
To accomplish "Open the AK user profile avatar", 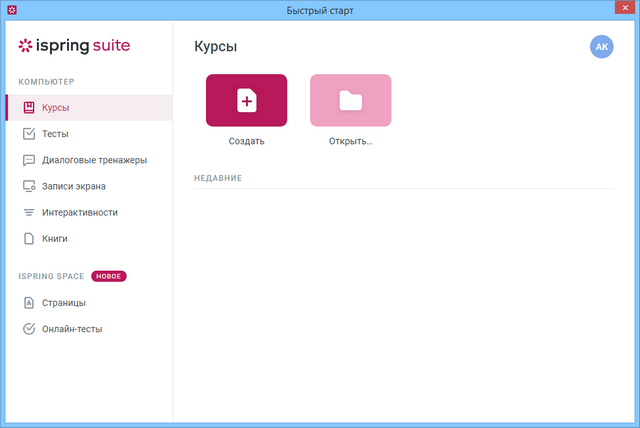I will coord(602,46).
